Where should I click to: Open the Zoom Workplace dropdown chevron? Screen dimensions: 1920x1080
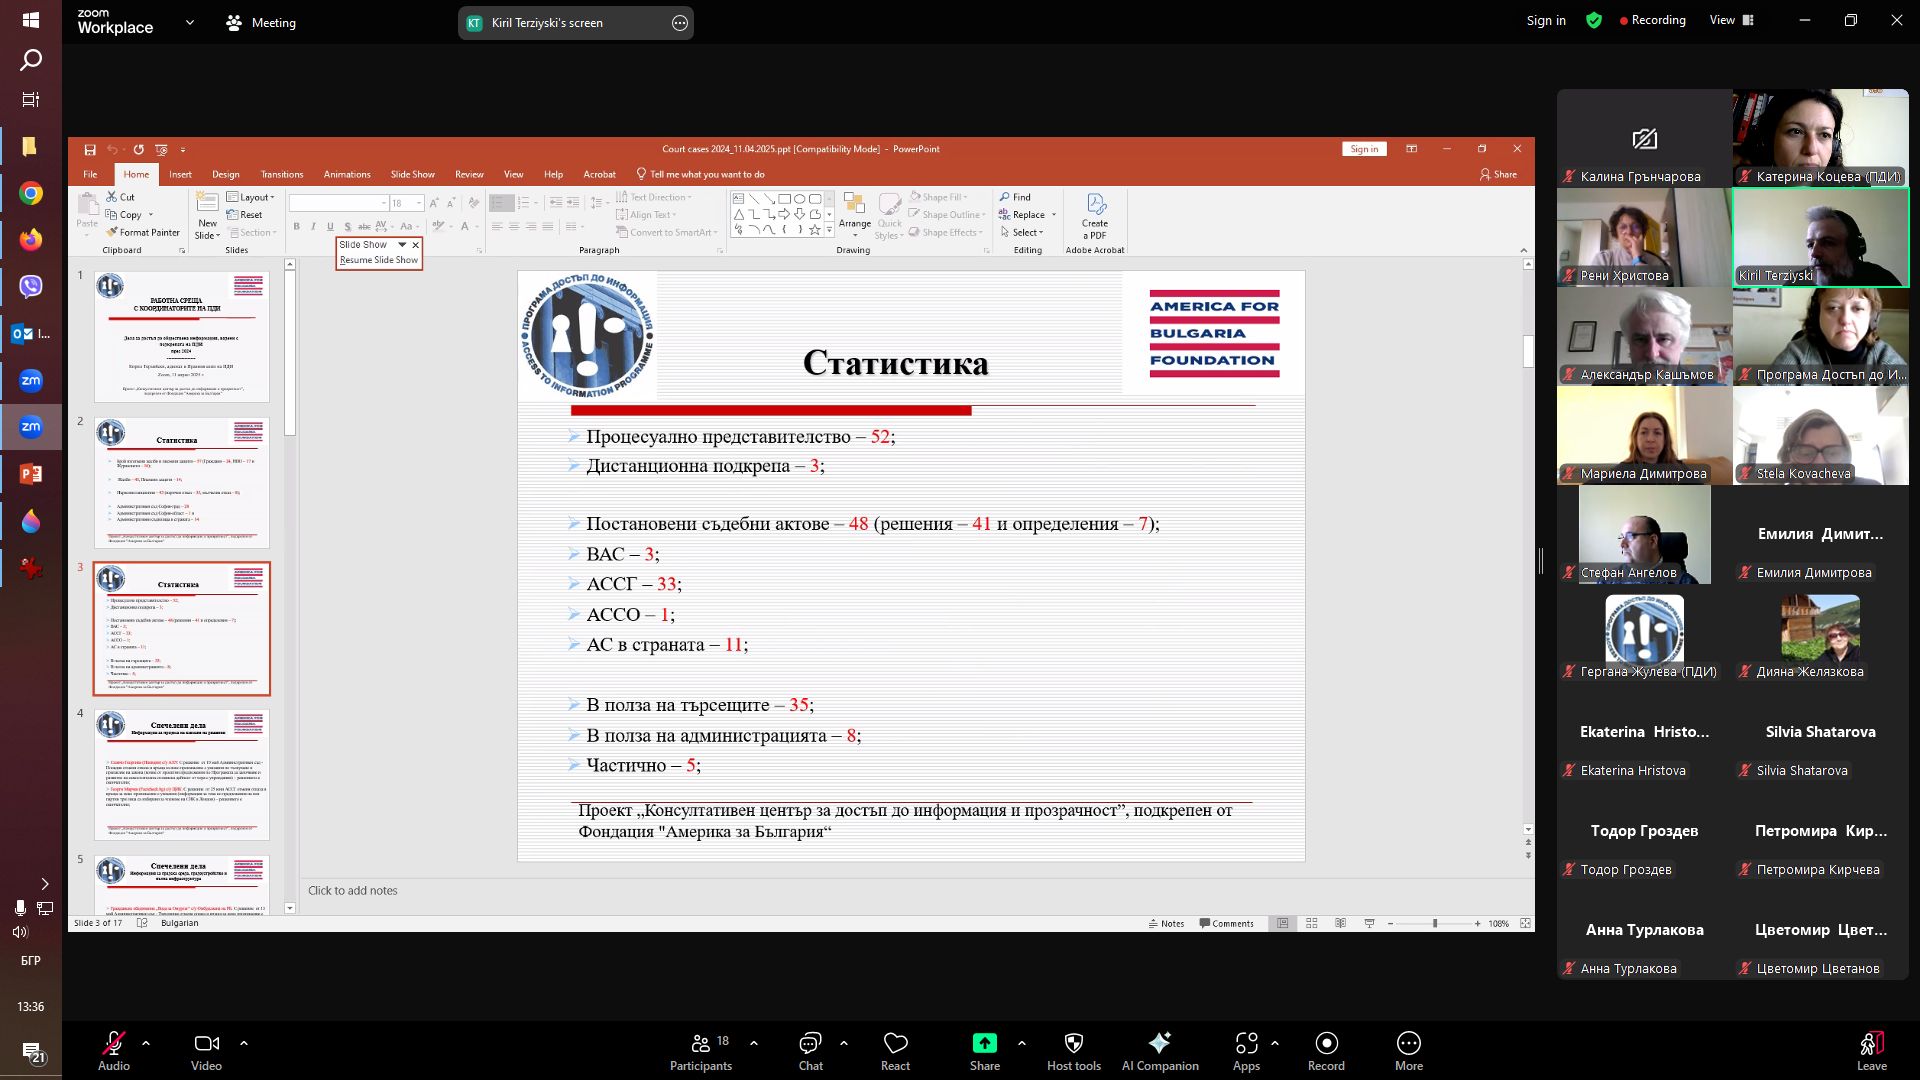(189, 22)
